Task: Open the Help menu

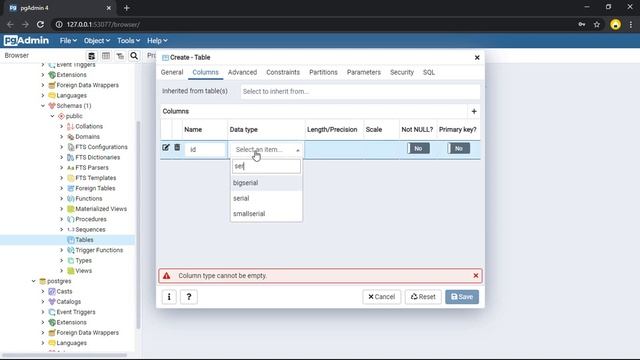Action: [157, 40]
